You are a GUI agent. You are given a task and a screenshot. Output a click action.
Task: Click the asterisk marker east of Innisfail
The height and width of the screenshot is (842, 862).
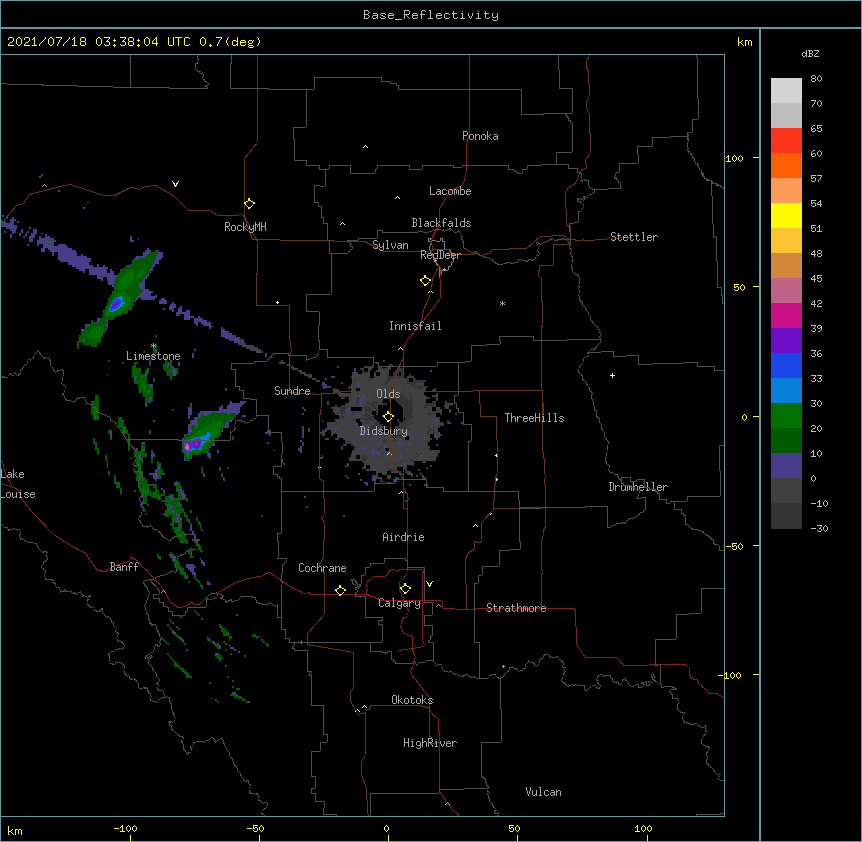[x=502, y=303]
